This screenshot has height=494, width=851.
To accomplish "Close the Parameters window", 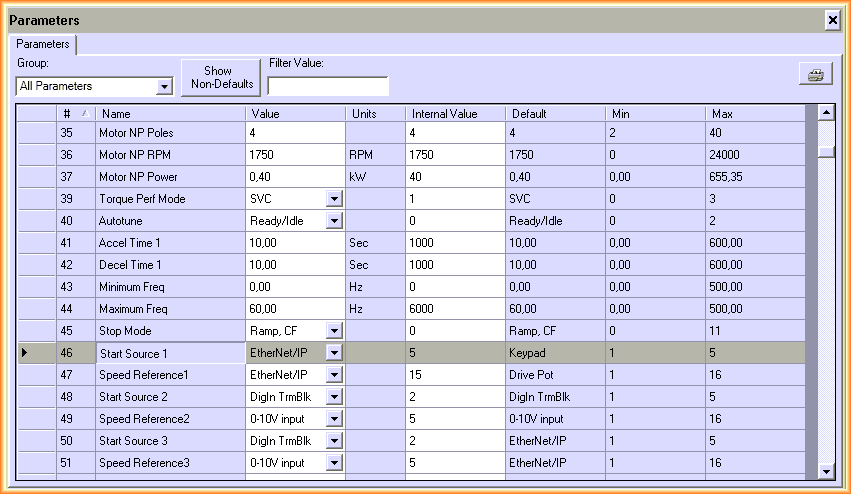I will coord(832,20).
